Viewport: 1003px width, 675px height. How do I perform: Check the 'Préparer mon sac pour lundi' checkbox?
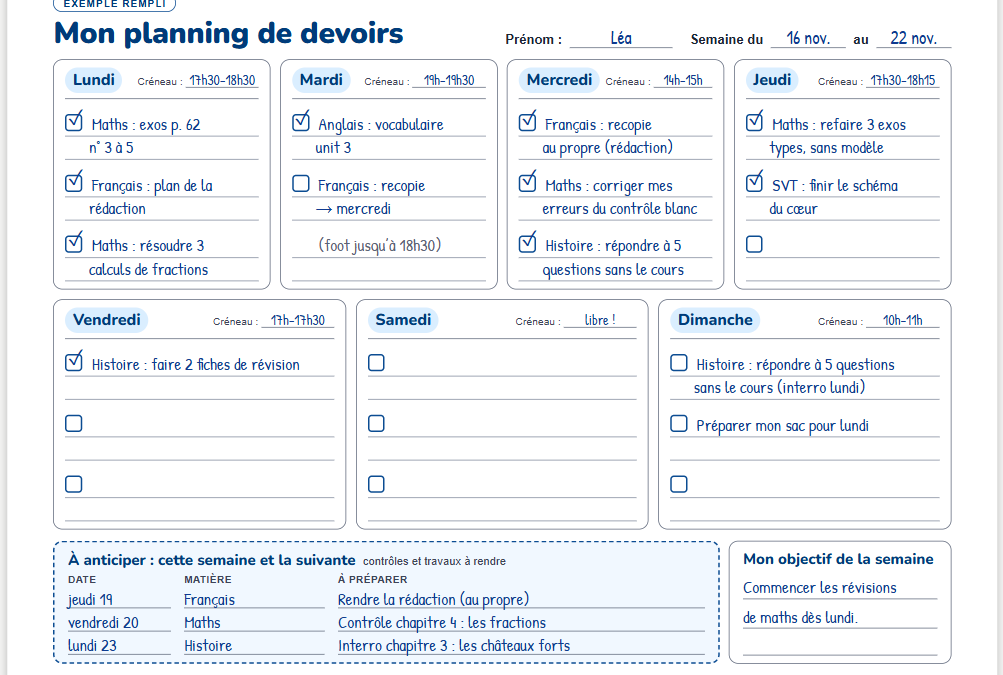pos(679,424)
